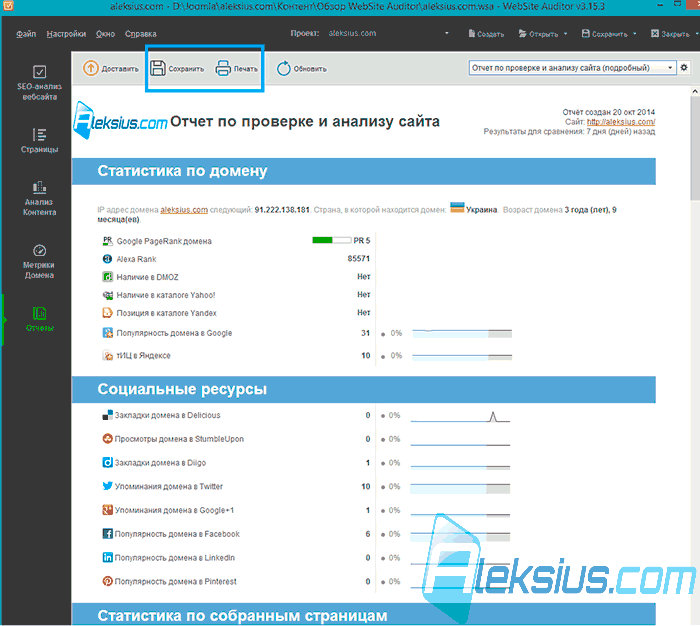The height and width of the screenshot is (626, 700).
Task: Switch to Метрики Домена in the sidebar
Action: click(39, 262)
